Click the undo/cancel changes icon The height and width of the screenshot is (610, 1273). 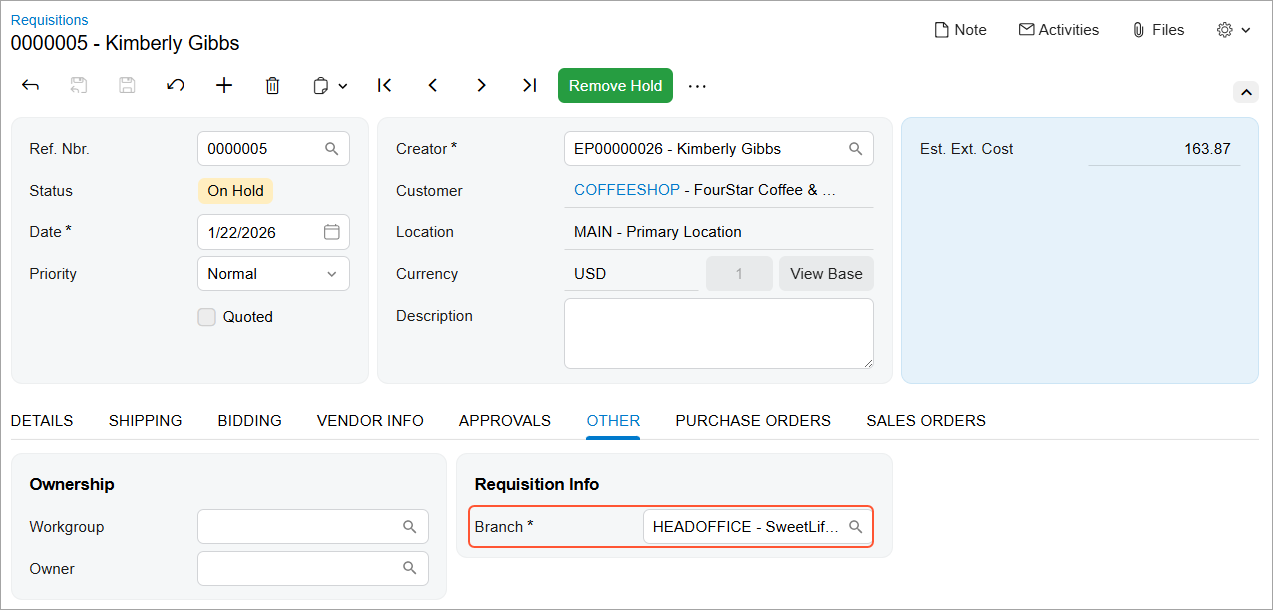(176, 86)
